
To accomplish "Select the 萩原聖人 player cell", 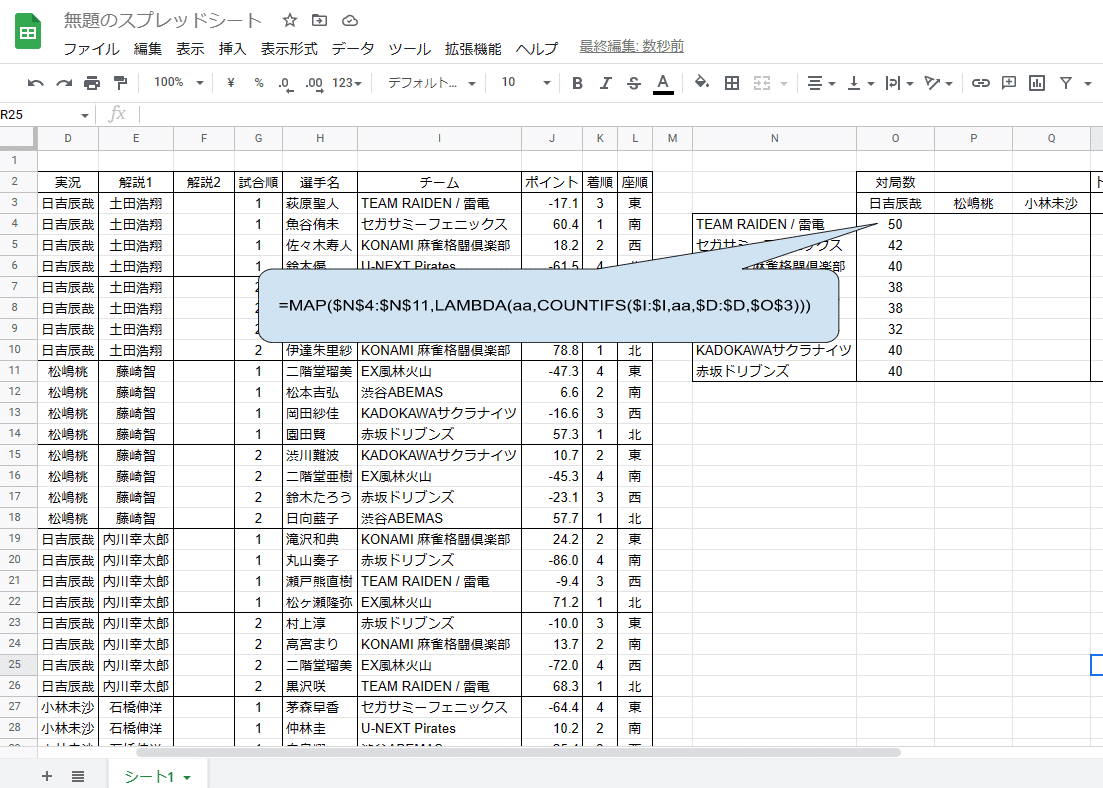I will [x=319, y=203].
